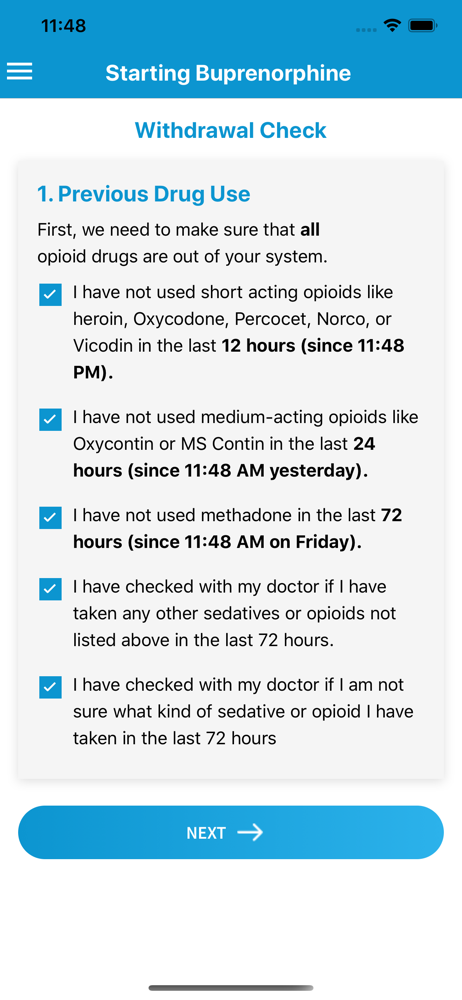Toggle the medium-acting opioids checkbox

click(x=50, y=420)
